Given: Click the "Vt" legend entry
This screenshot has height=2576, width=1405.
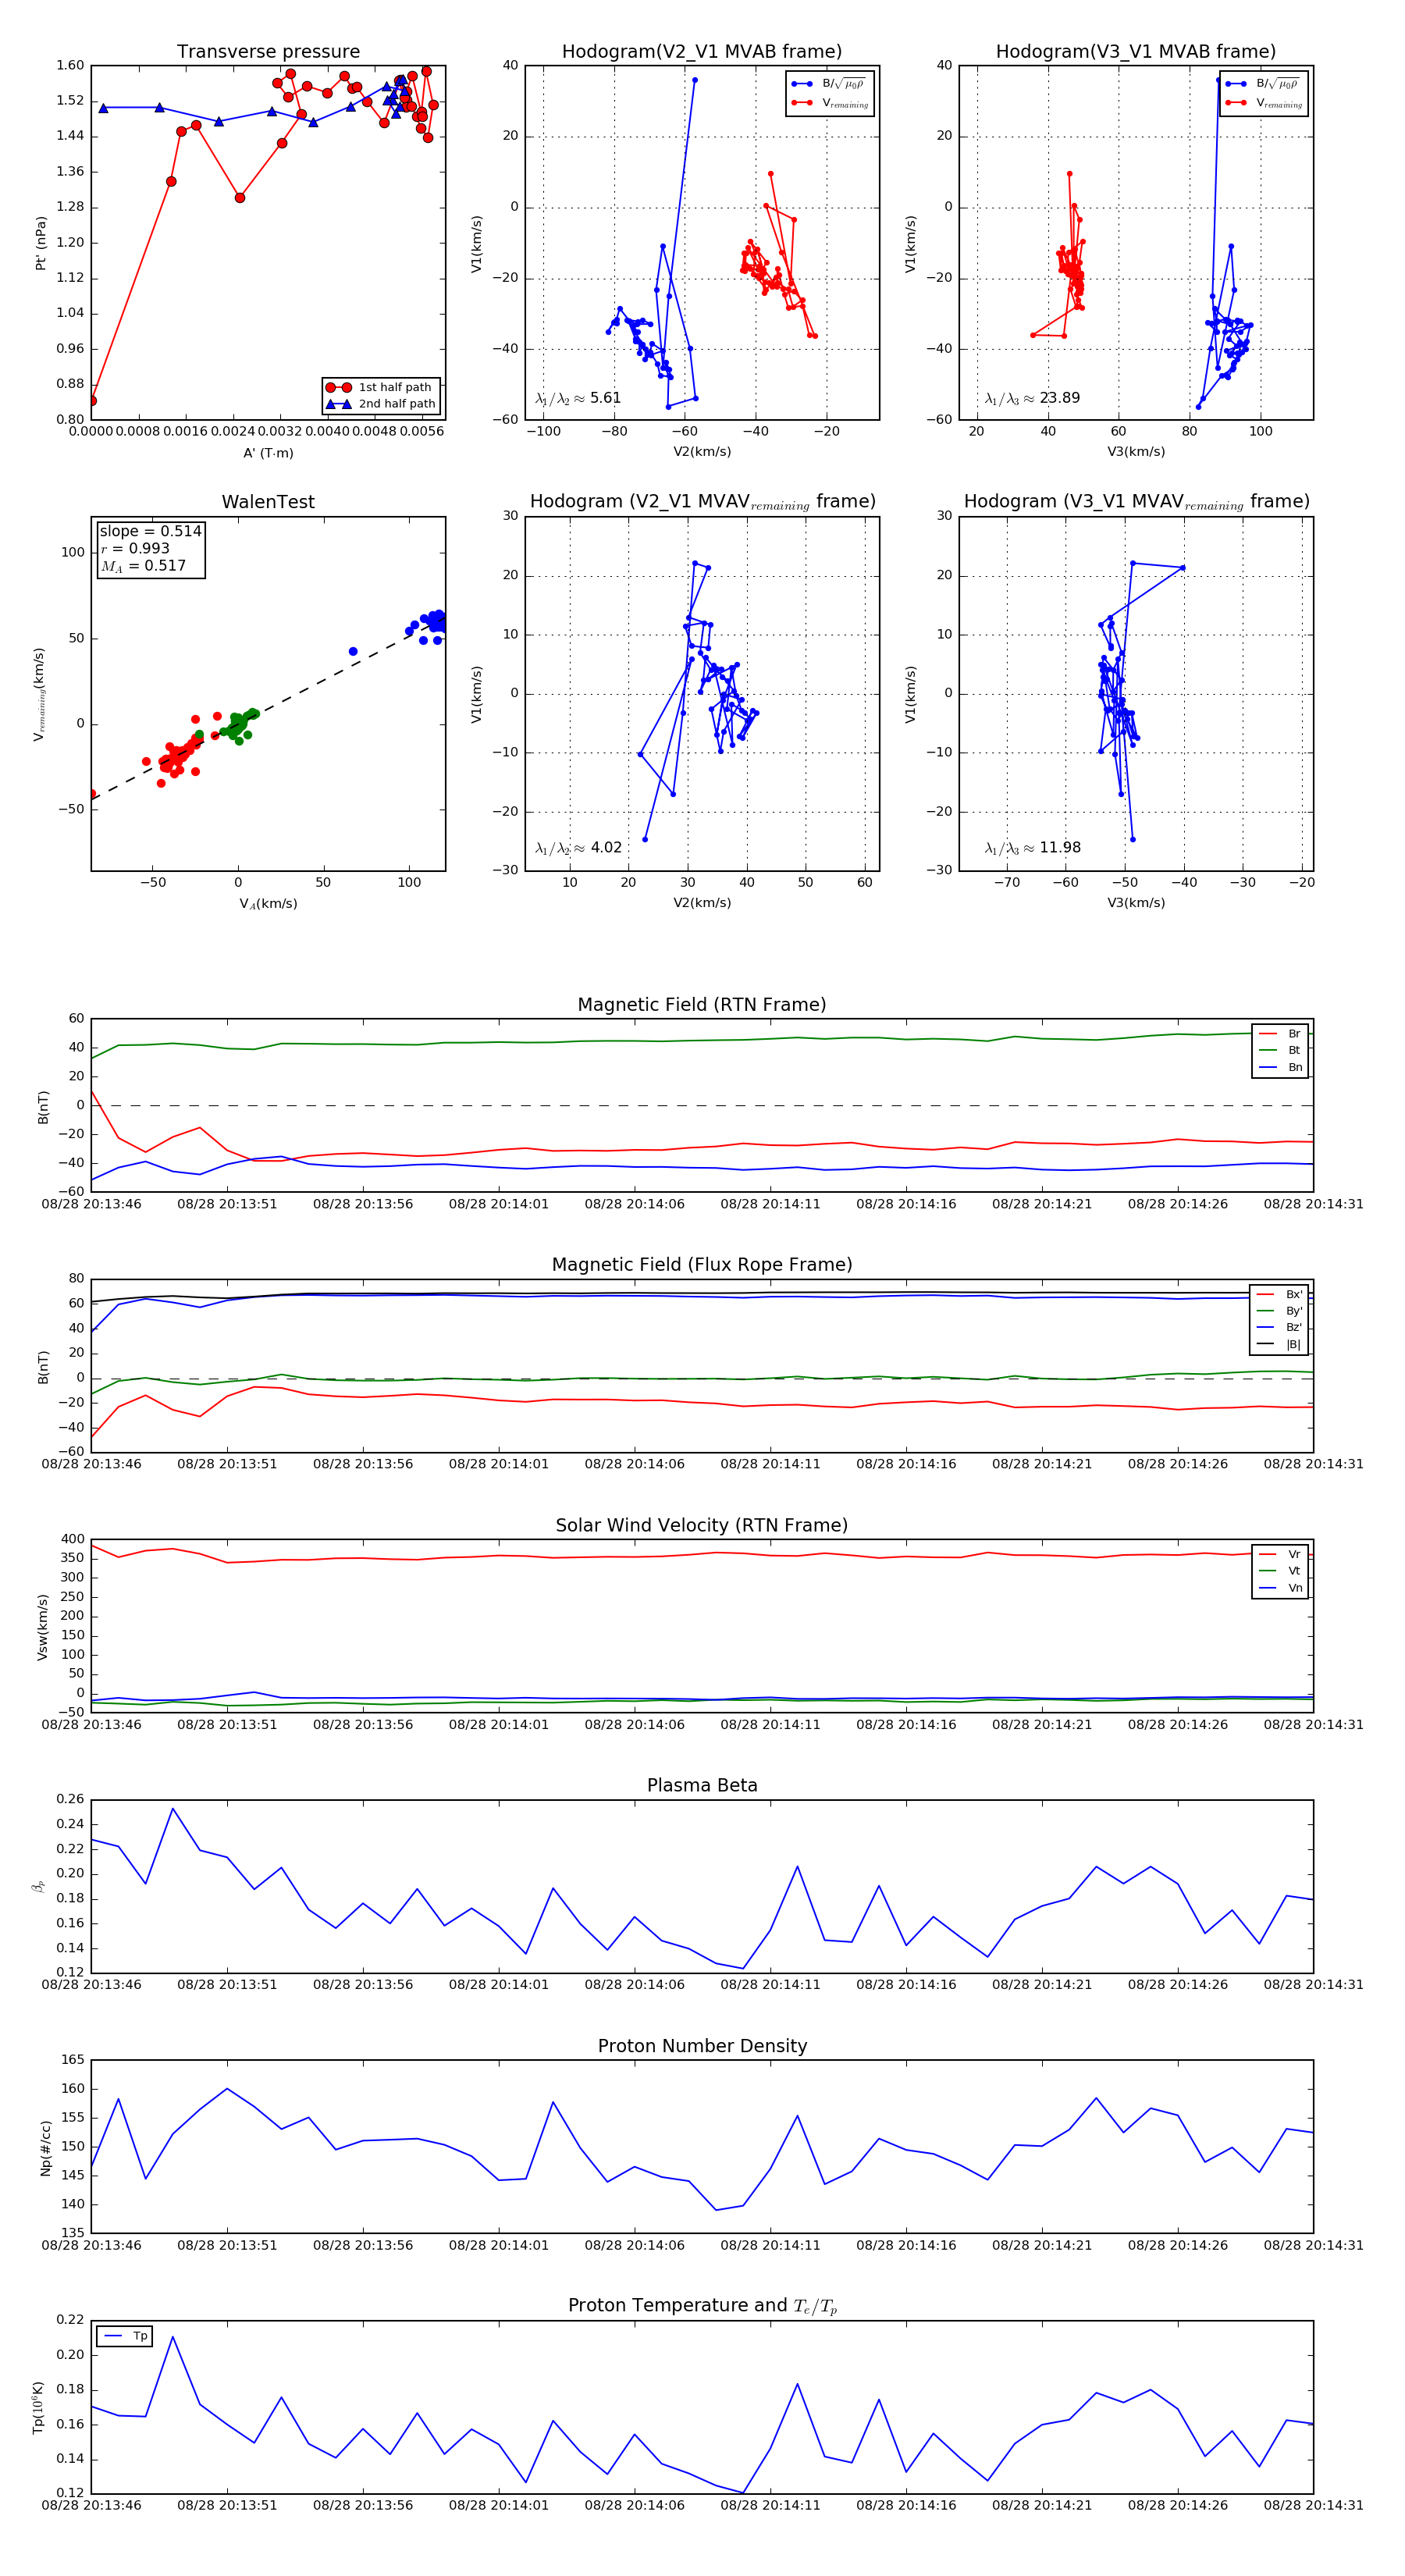Looking at the screenshot, I should pyautogui.click(x=1280, y=1571).
